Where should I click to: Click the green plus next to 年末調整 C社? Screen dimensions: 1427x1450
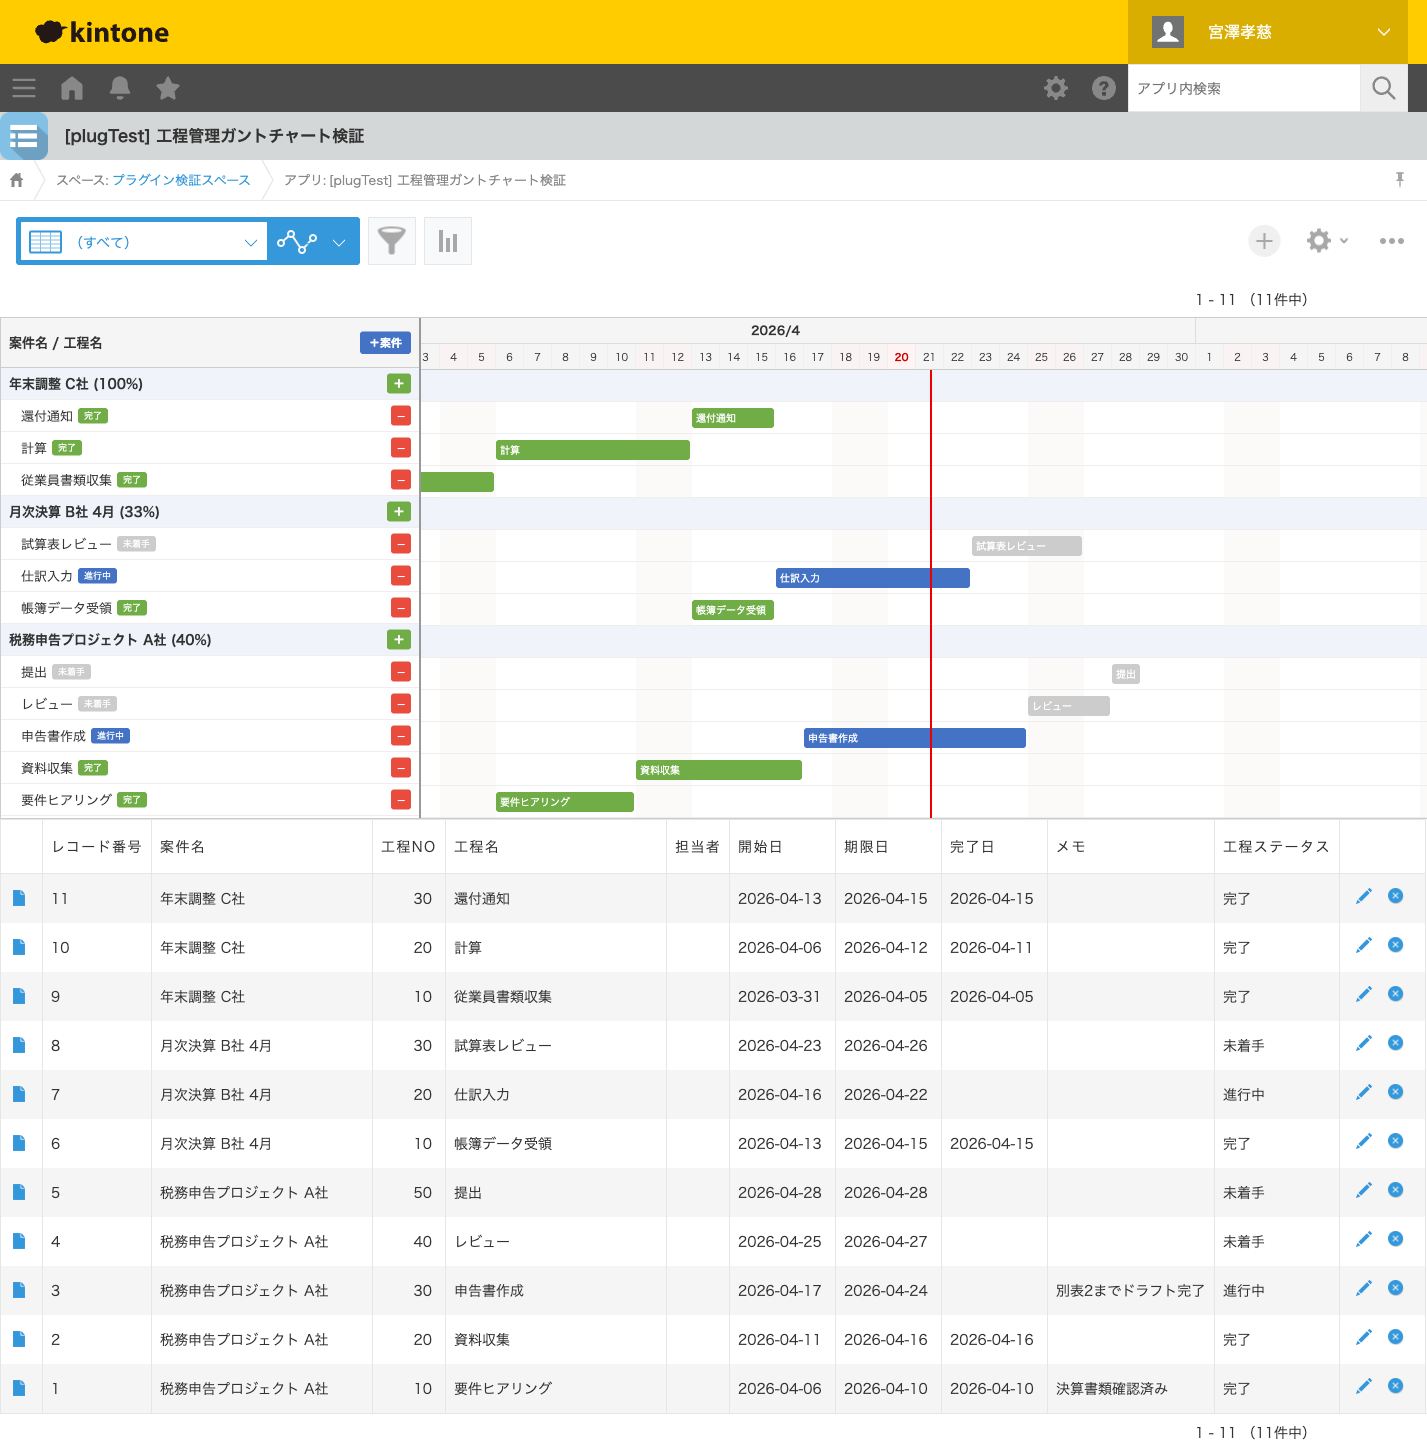(x=399, y=384)
